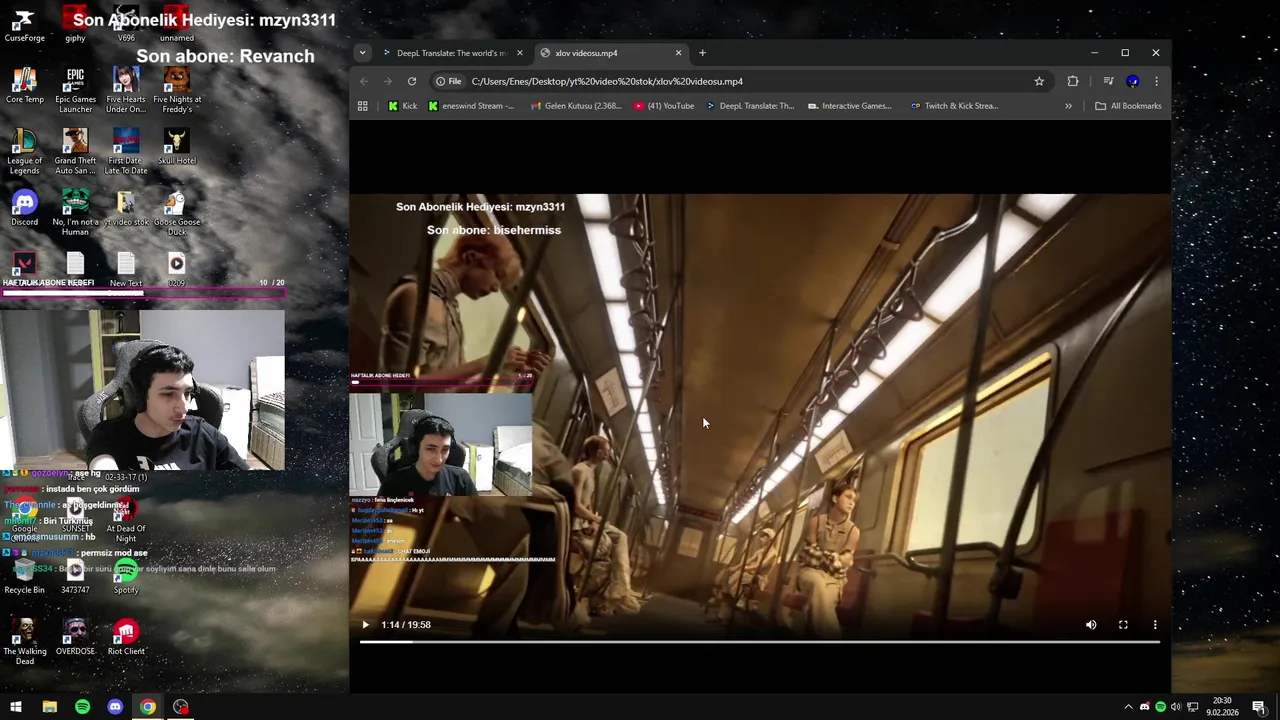Click the address bar showing the file path
This screenshot has width=1280, height=720.
point(740,81)
